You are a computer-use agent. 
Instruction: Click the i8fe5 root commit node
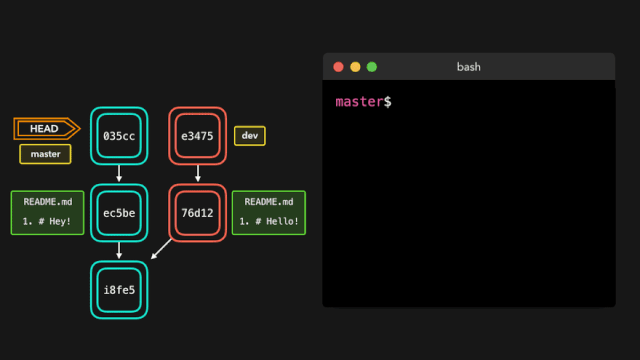point(119,290)
